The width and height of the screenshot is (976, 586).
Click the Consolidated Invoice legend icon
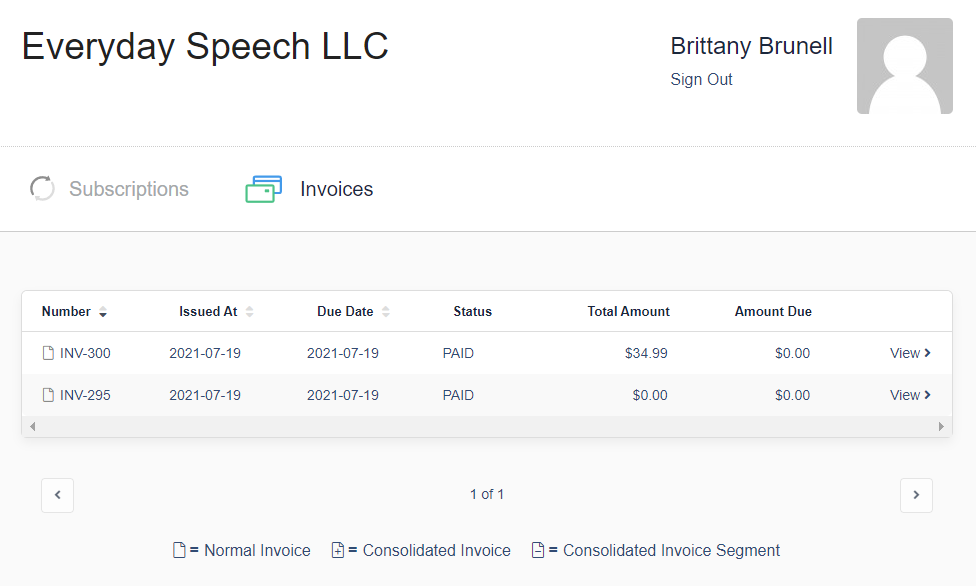pyautogui.click(x=337, y=551)
